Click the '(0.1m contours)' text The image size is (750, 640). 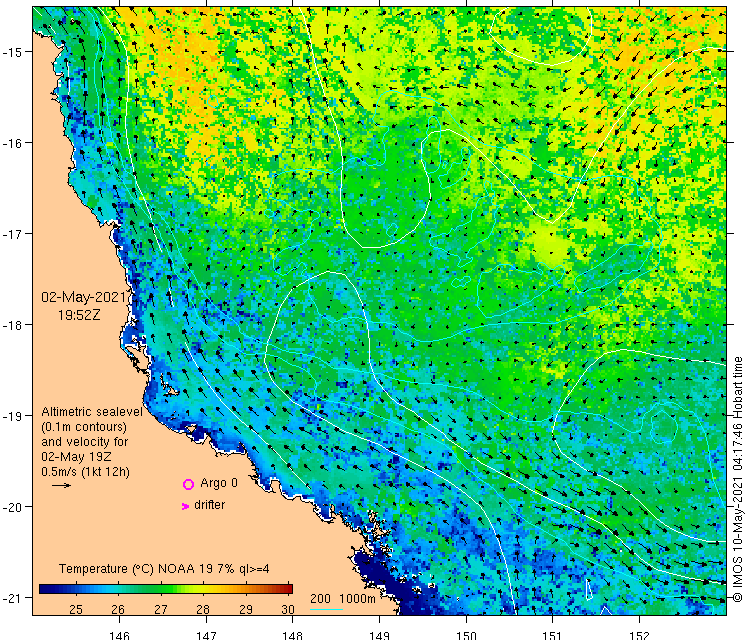[x=84, y=427]
